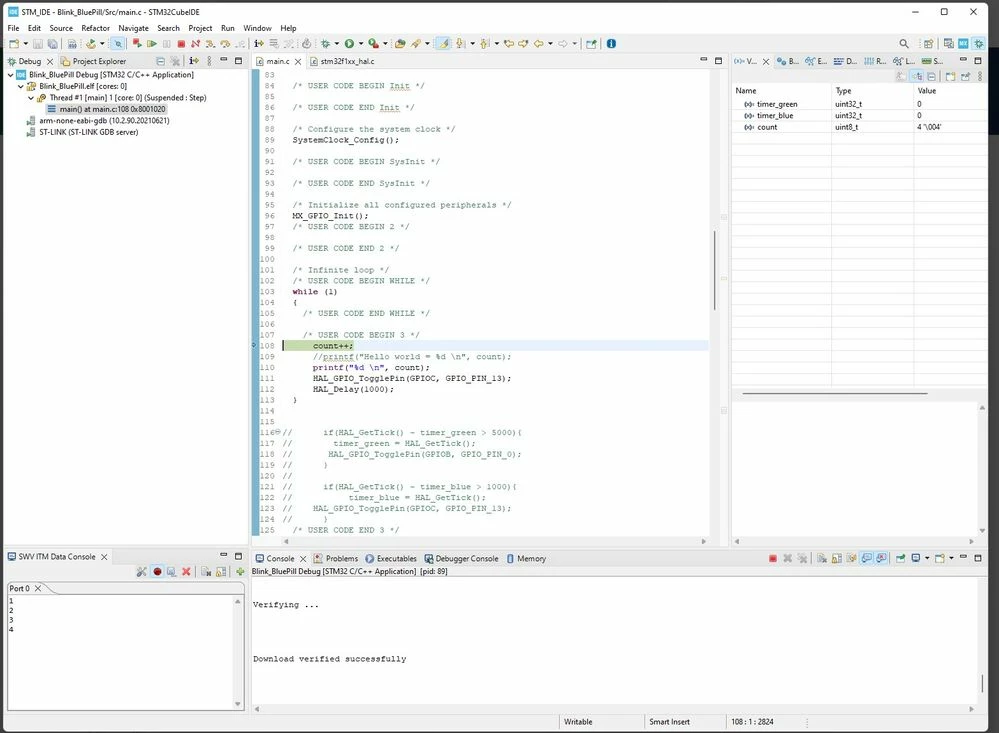The width and height of the screenshot is (999, 733).
Task: Open the Executables tab
Action: [x=391, y=558]
